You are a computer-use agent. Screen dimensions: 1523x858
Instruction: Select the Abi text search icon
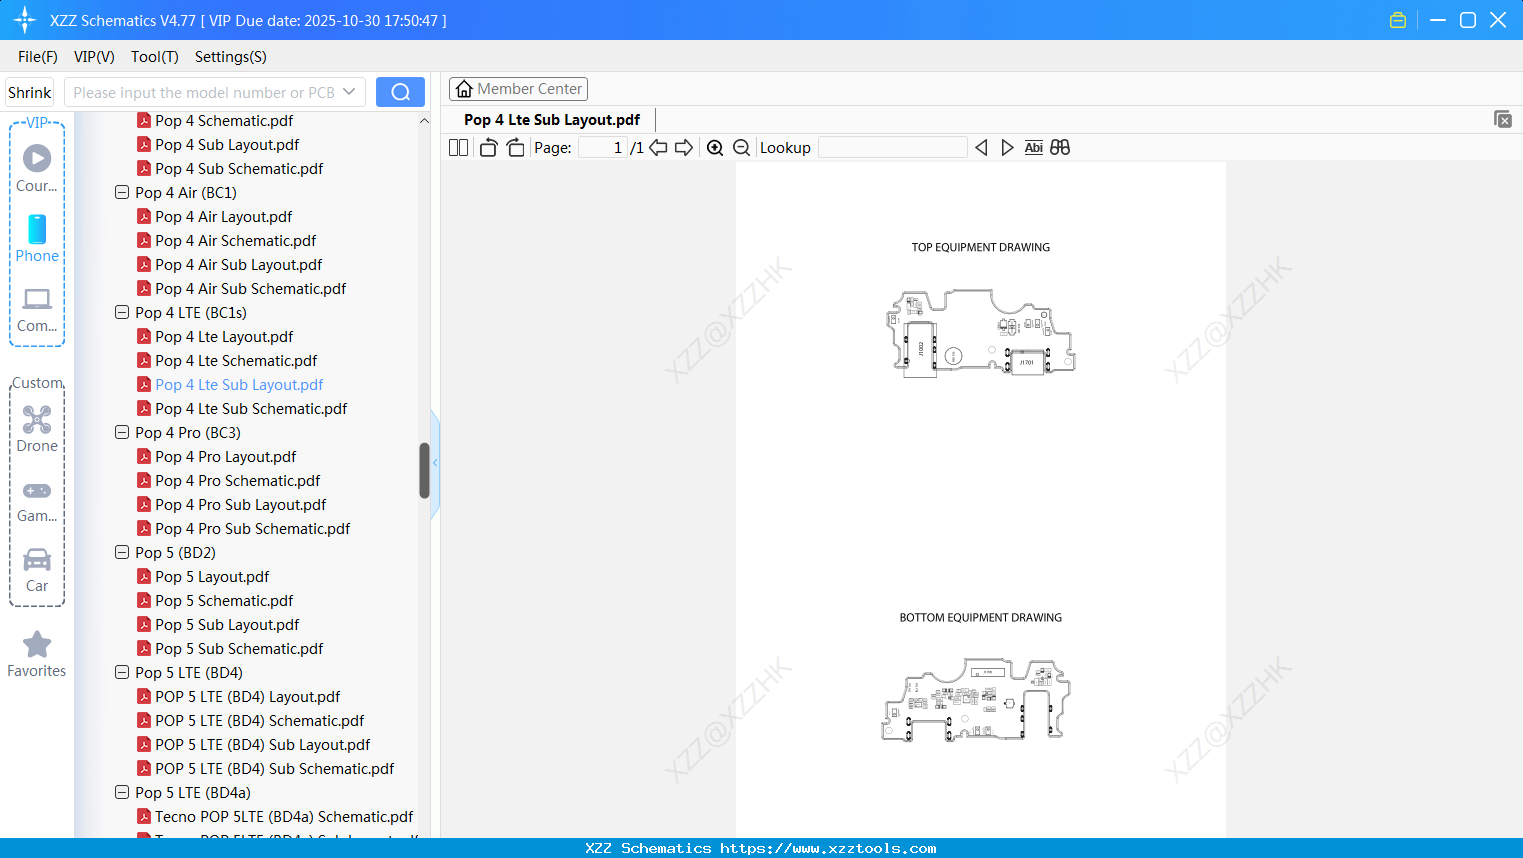(1033, 147)
